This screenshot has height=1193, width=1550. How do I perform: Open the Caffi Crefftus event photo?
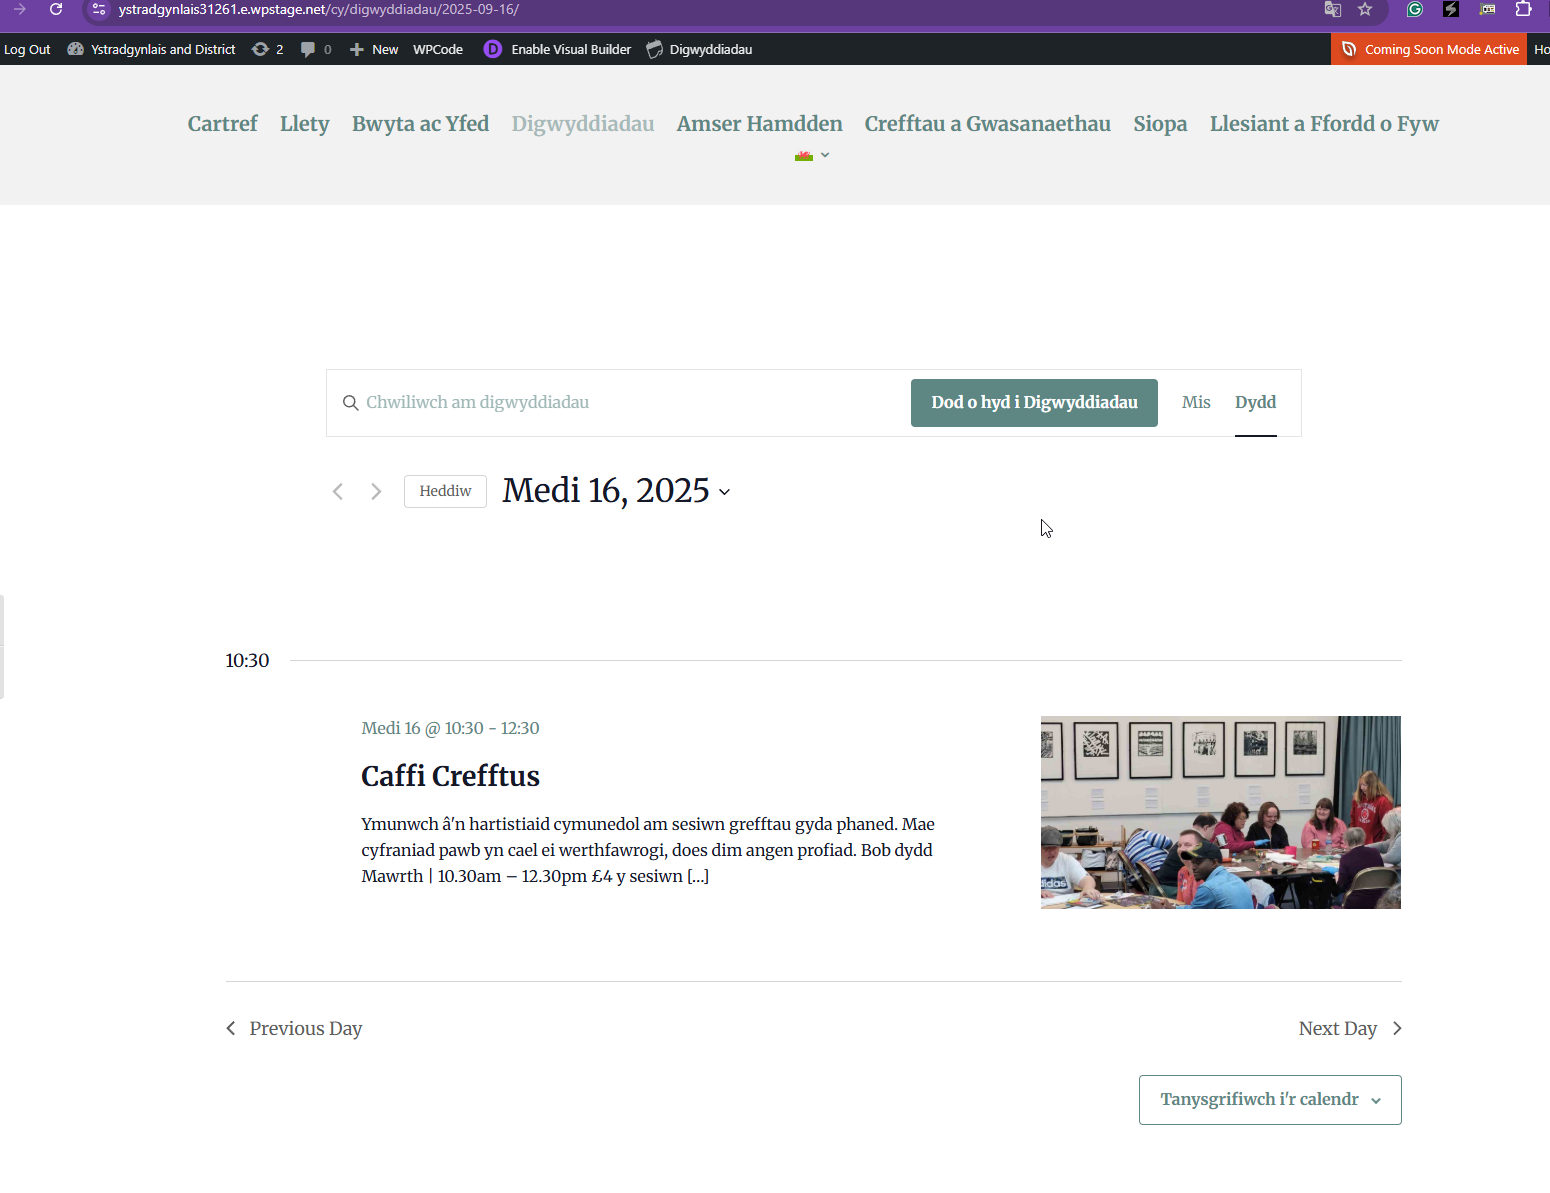[1220, 812]
